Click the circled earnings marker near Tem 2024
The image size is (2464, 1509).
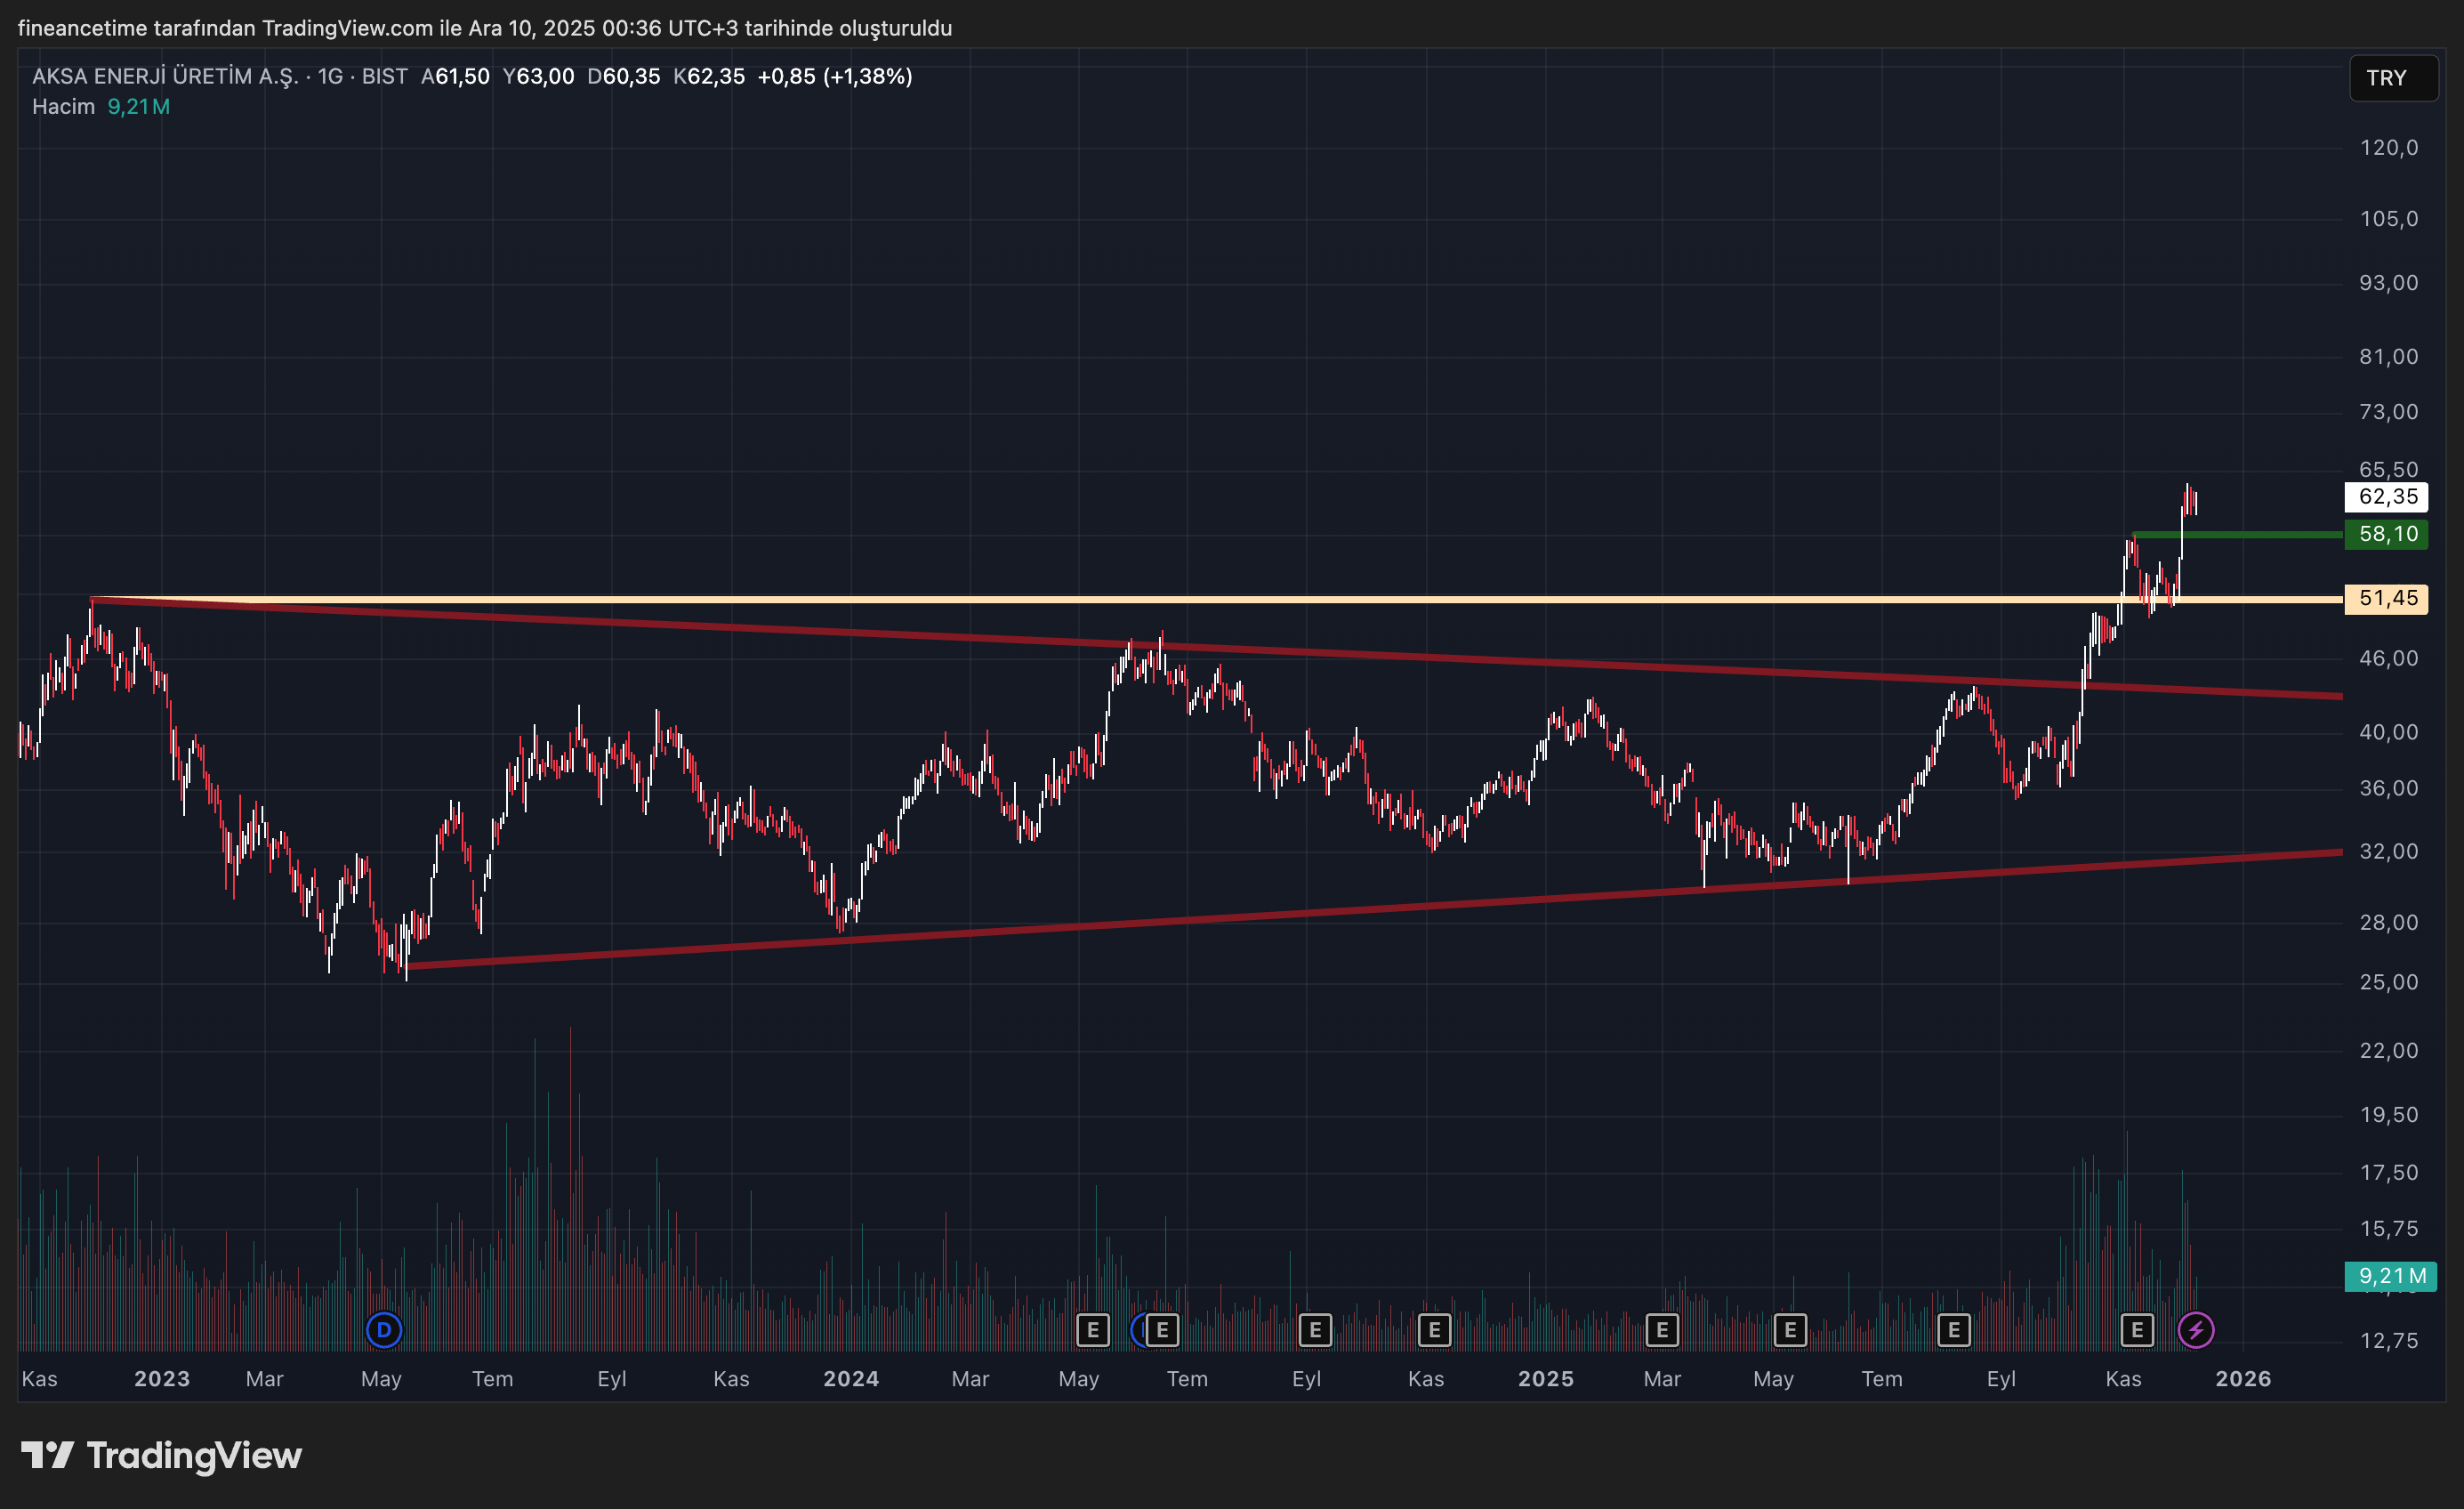(1160, 1330)
